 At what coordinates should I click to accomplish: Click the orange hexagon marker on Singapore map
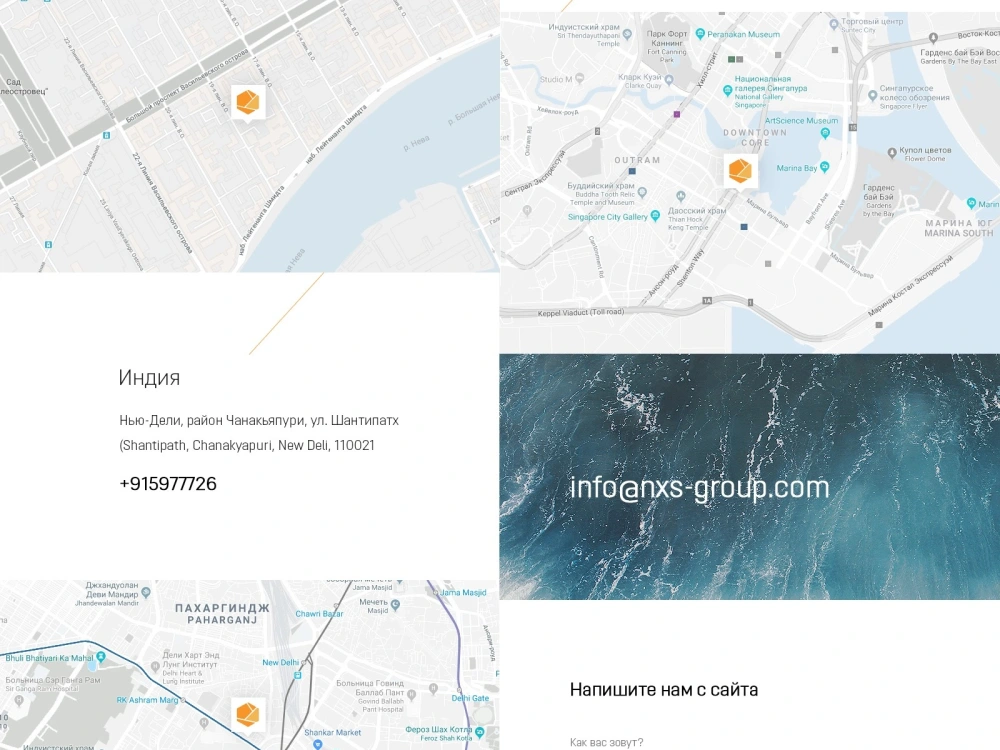[740, 170]
